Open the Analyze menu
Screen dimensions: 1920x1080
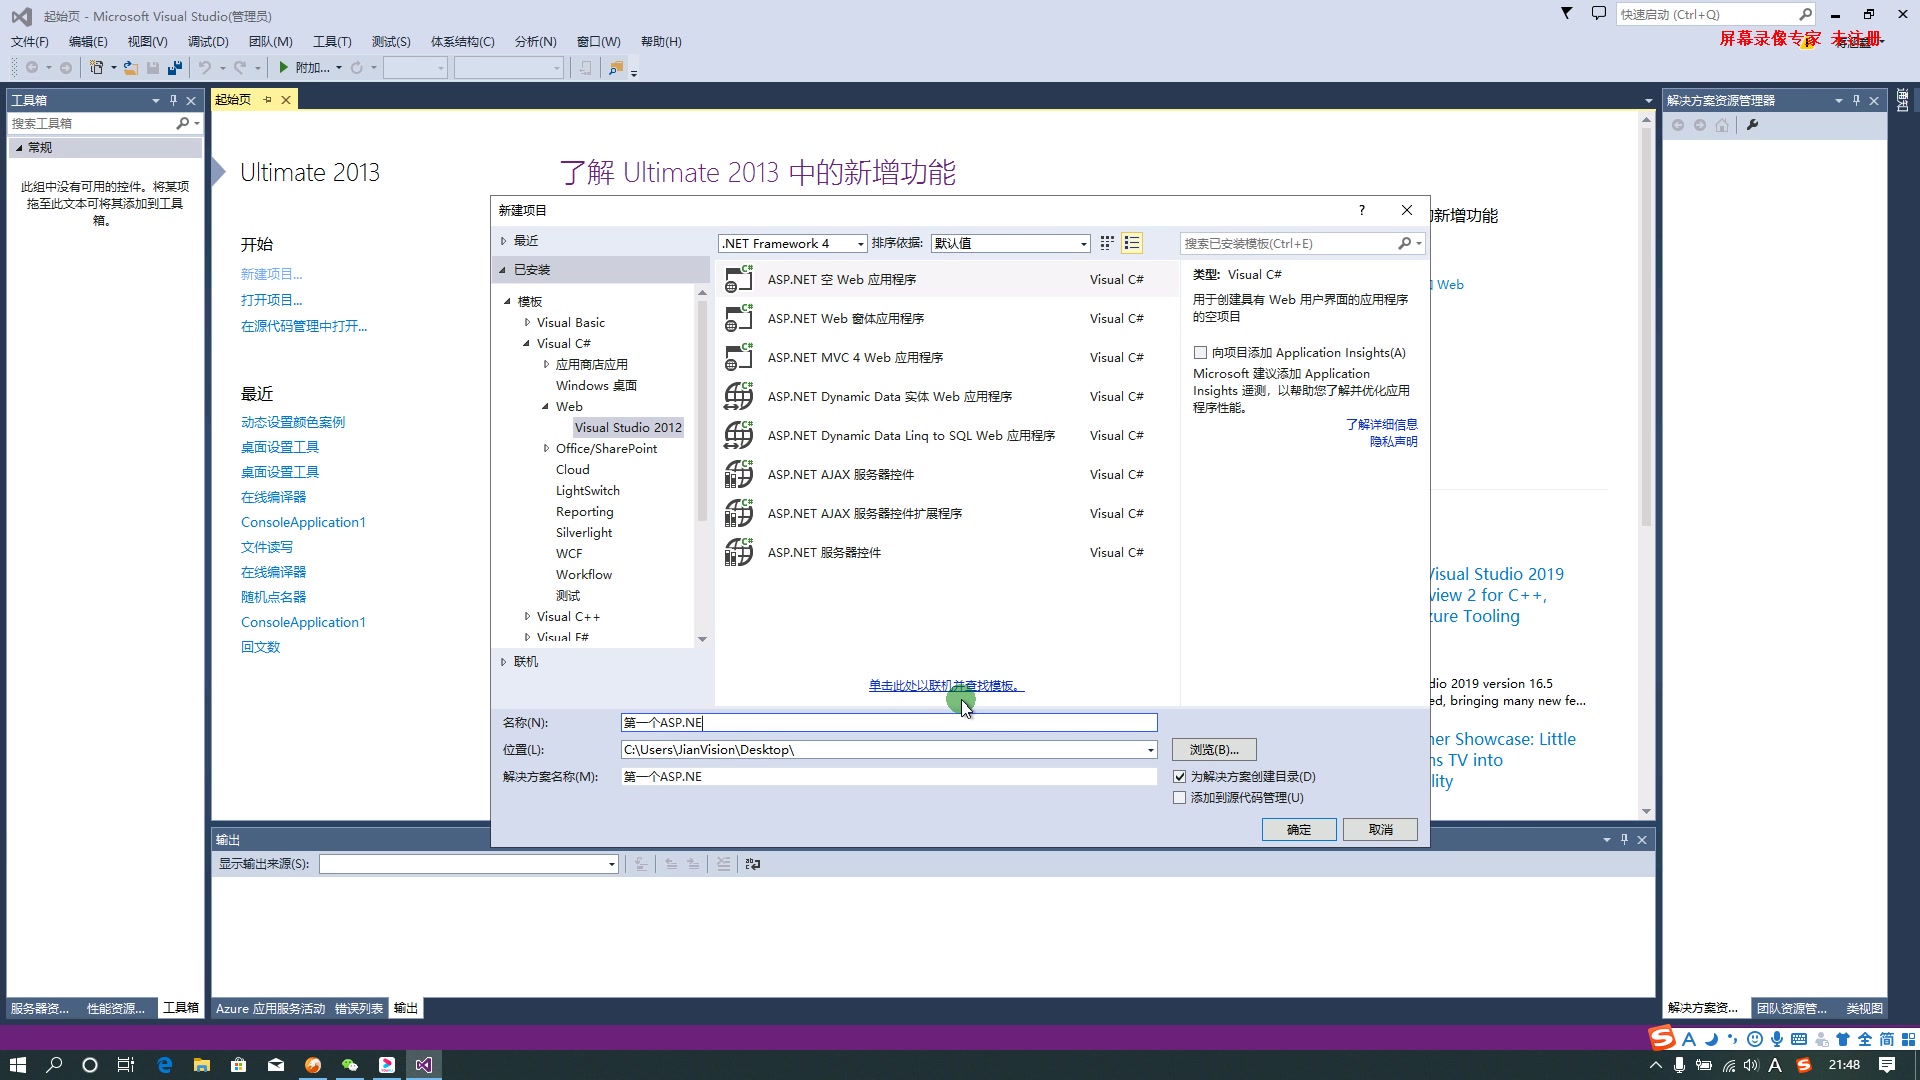point(535,41)
